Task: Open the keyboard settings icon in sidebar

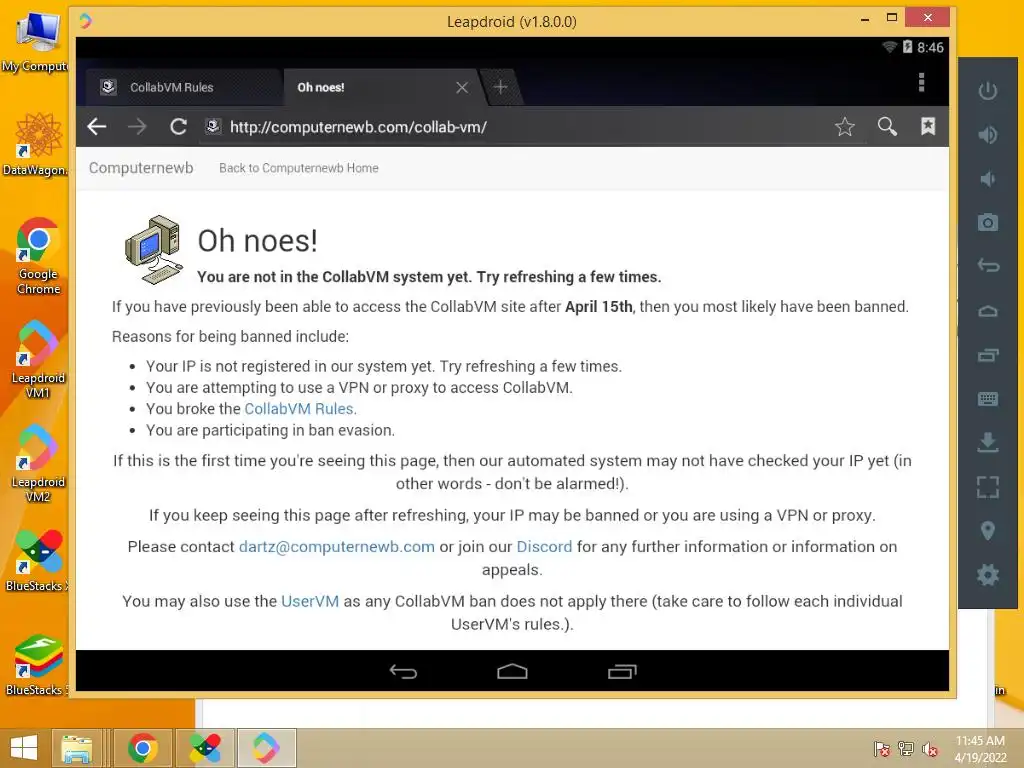Action: [987, 398]
